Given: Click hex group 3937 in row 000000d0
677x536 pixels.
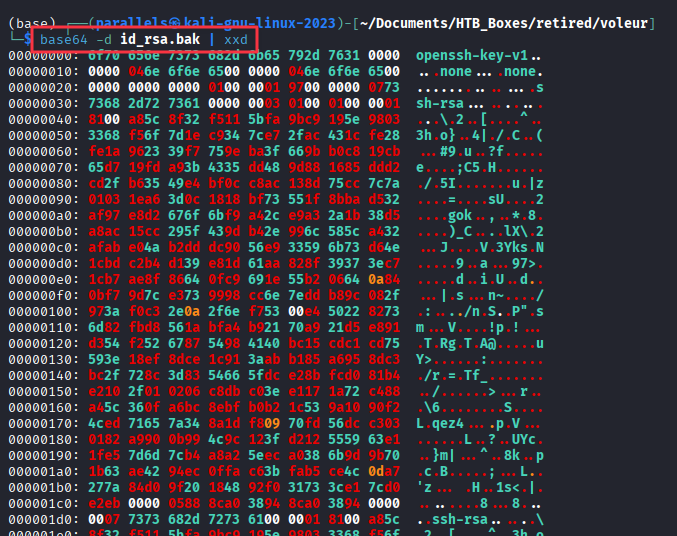Looking at the screenshot, I should 344,263.
